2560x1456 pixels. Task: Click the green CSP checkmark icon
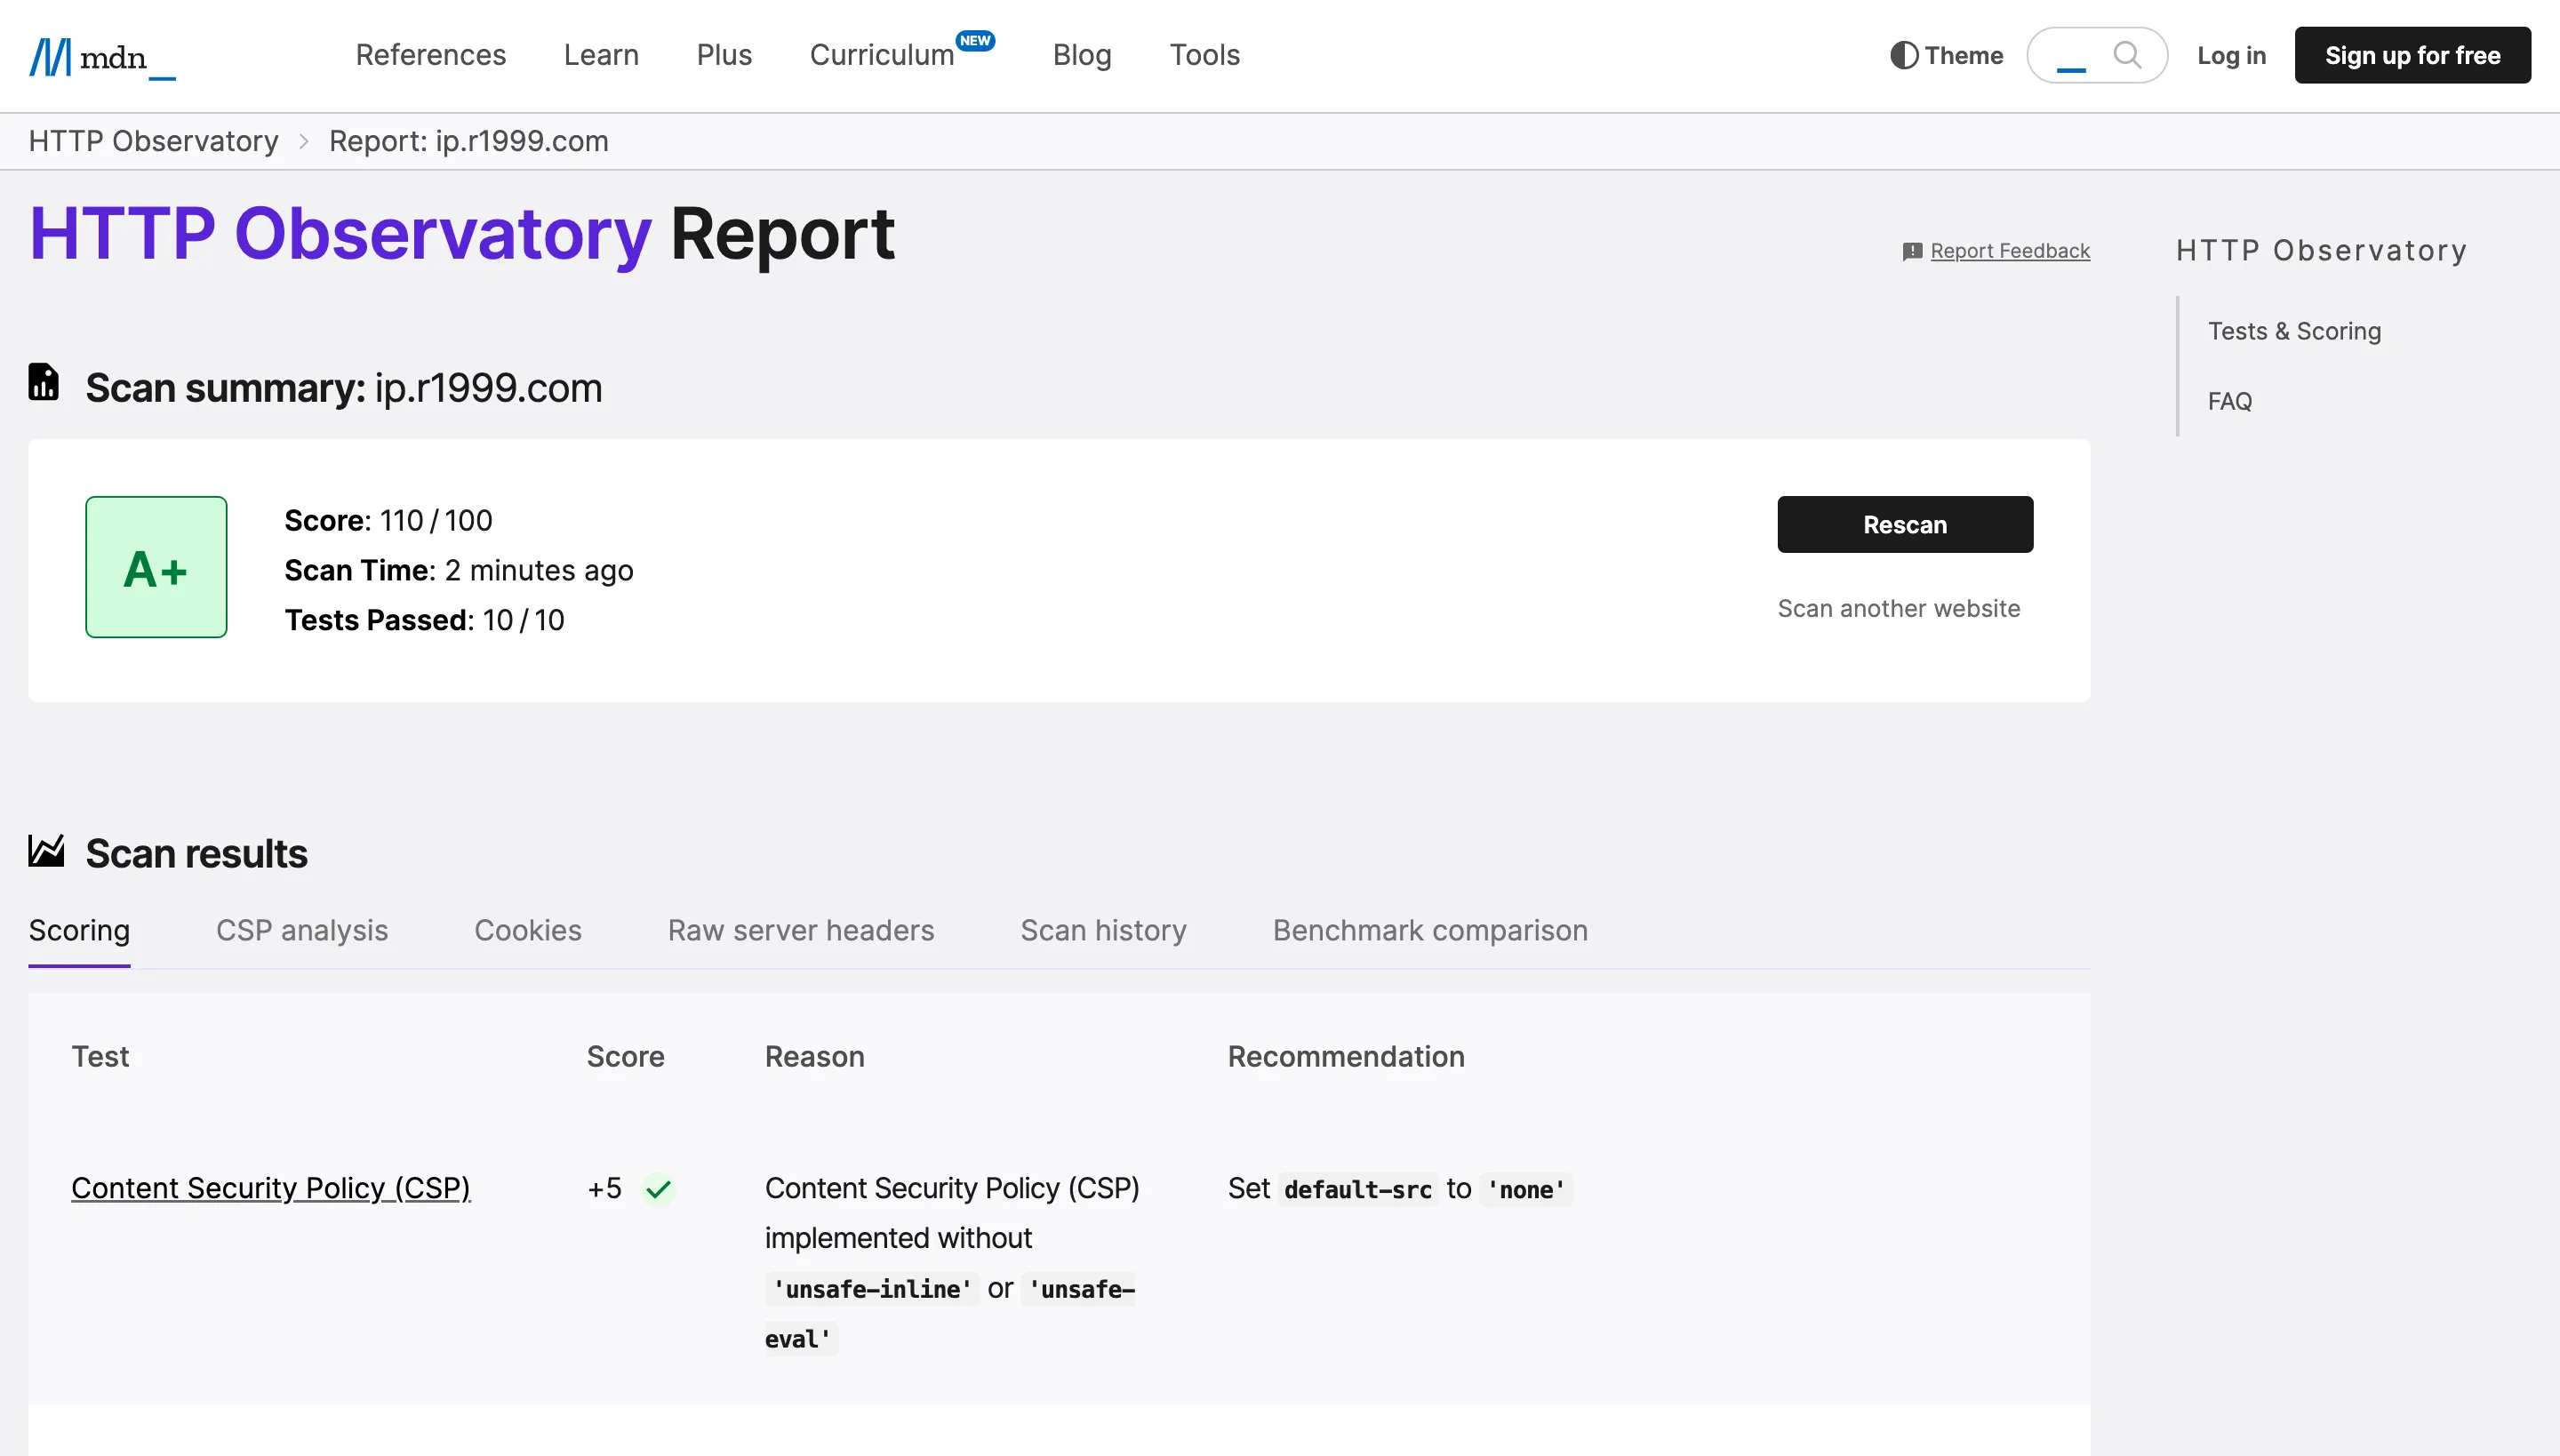658,1189
